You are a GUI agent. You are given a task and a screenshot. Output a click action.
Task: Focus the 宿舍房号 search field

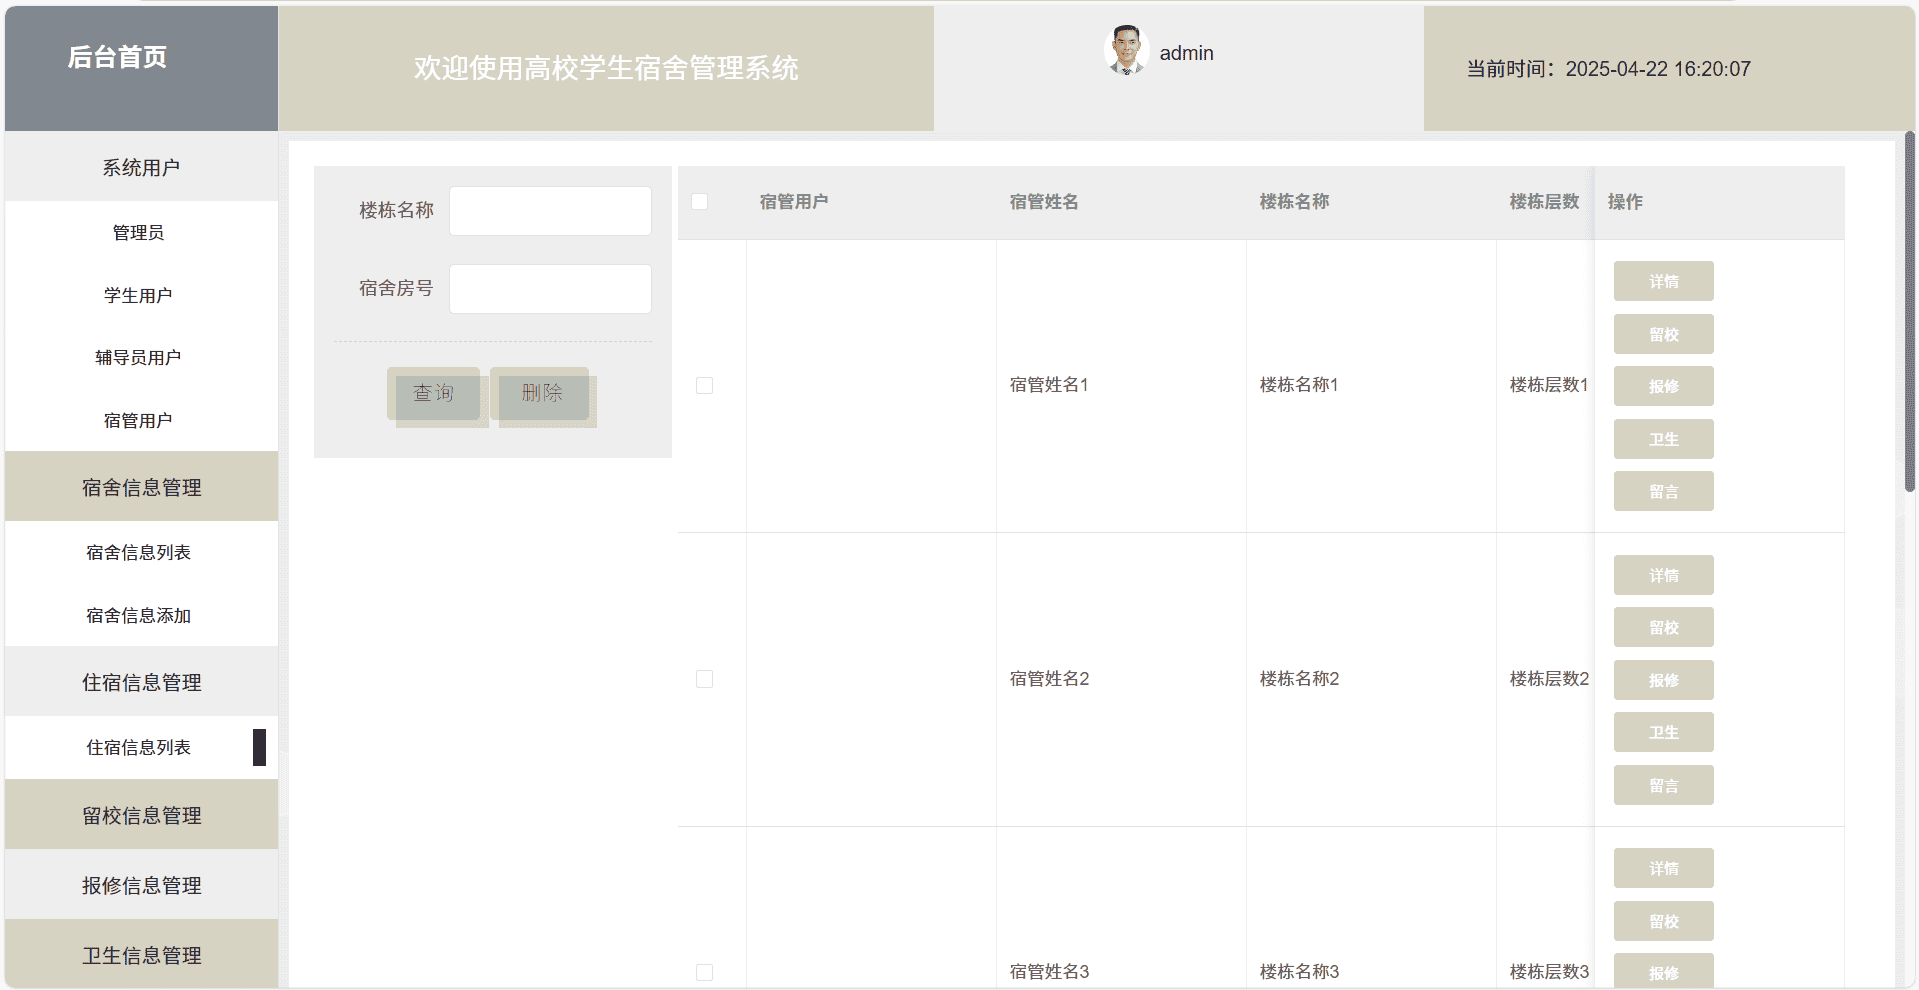point(550,289)
